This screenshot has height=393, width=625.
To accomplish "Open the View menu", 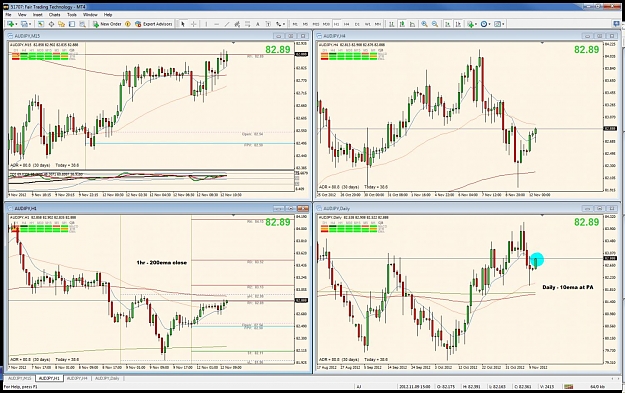I will coord(22,15).
